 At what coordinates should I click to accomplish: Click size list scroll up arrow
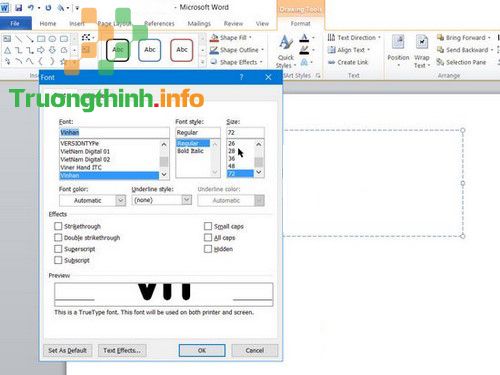point(259,144)
